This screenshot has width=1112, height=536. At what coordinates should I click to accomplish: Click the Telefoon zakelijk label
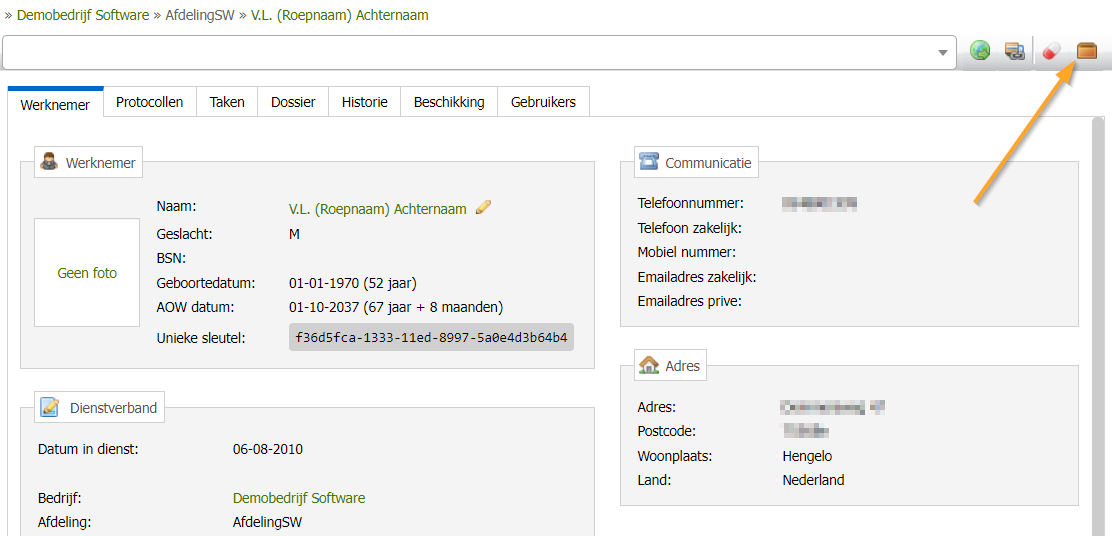[689, 228]
